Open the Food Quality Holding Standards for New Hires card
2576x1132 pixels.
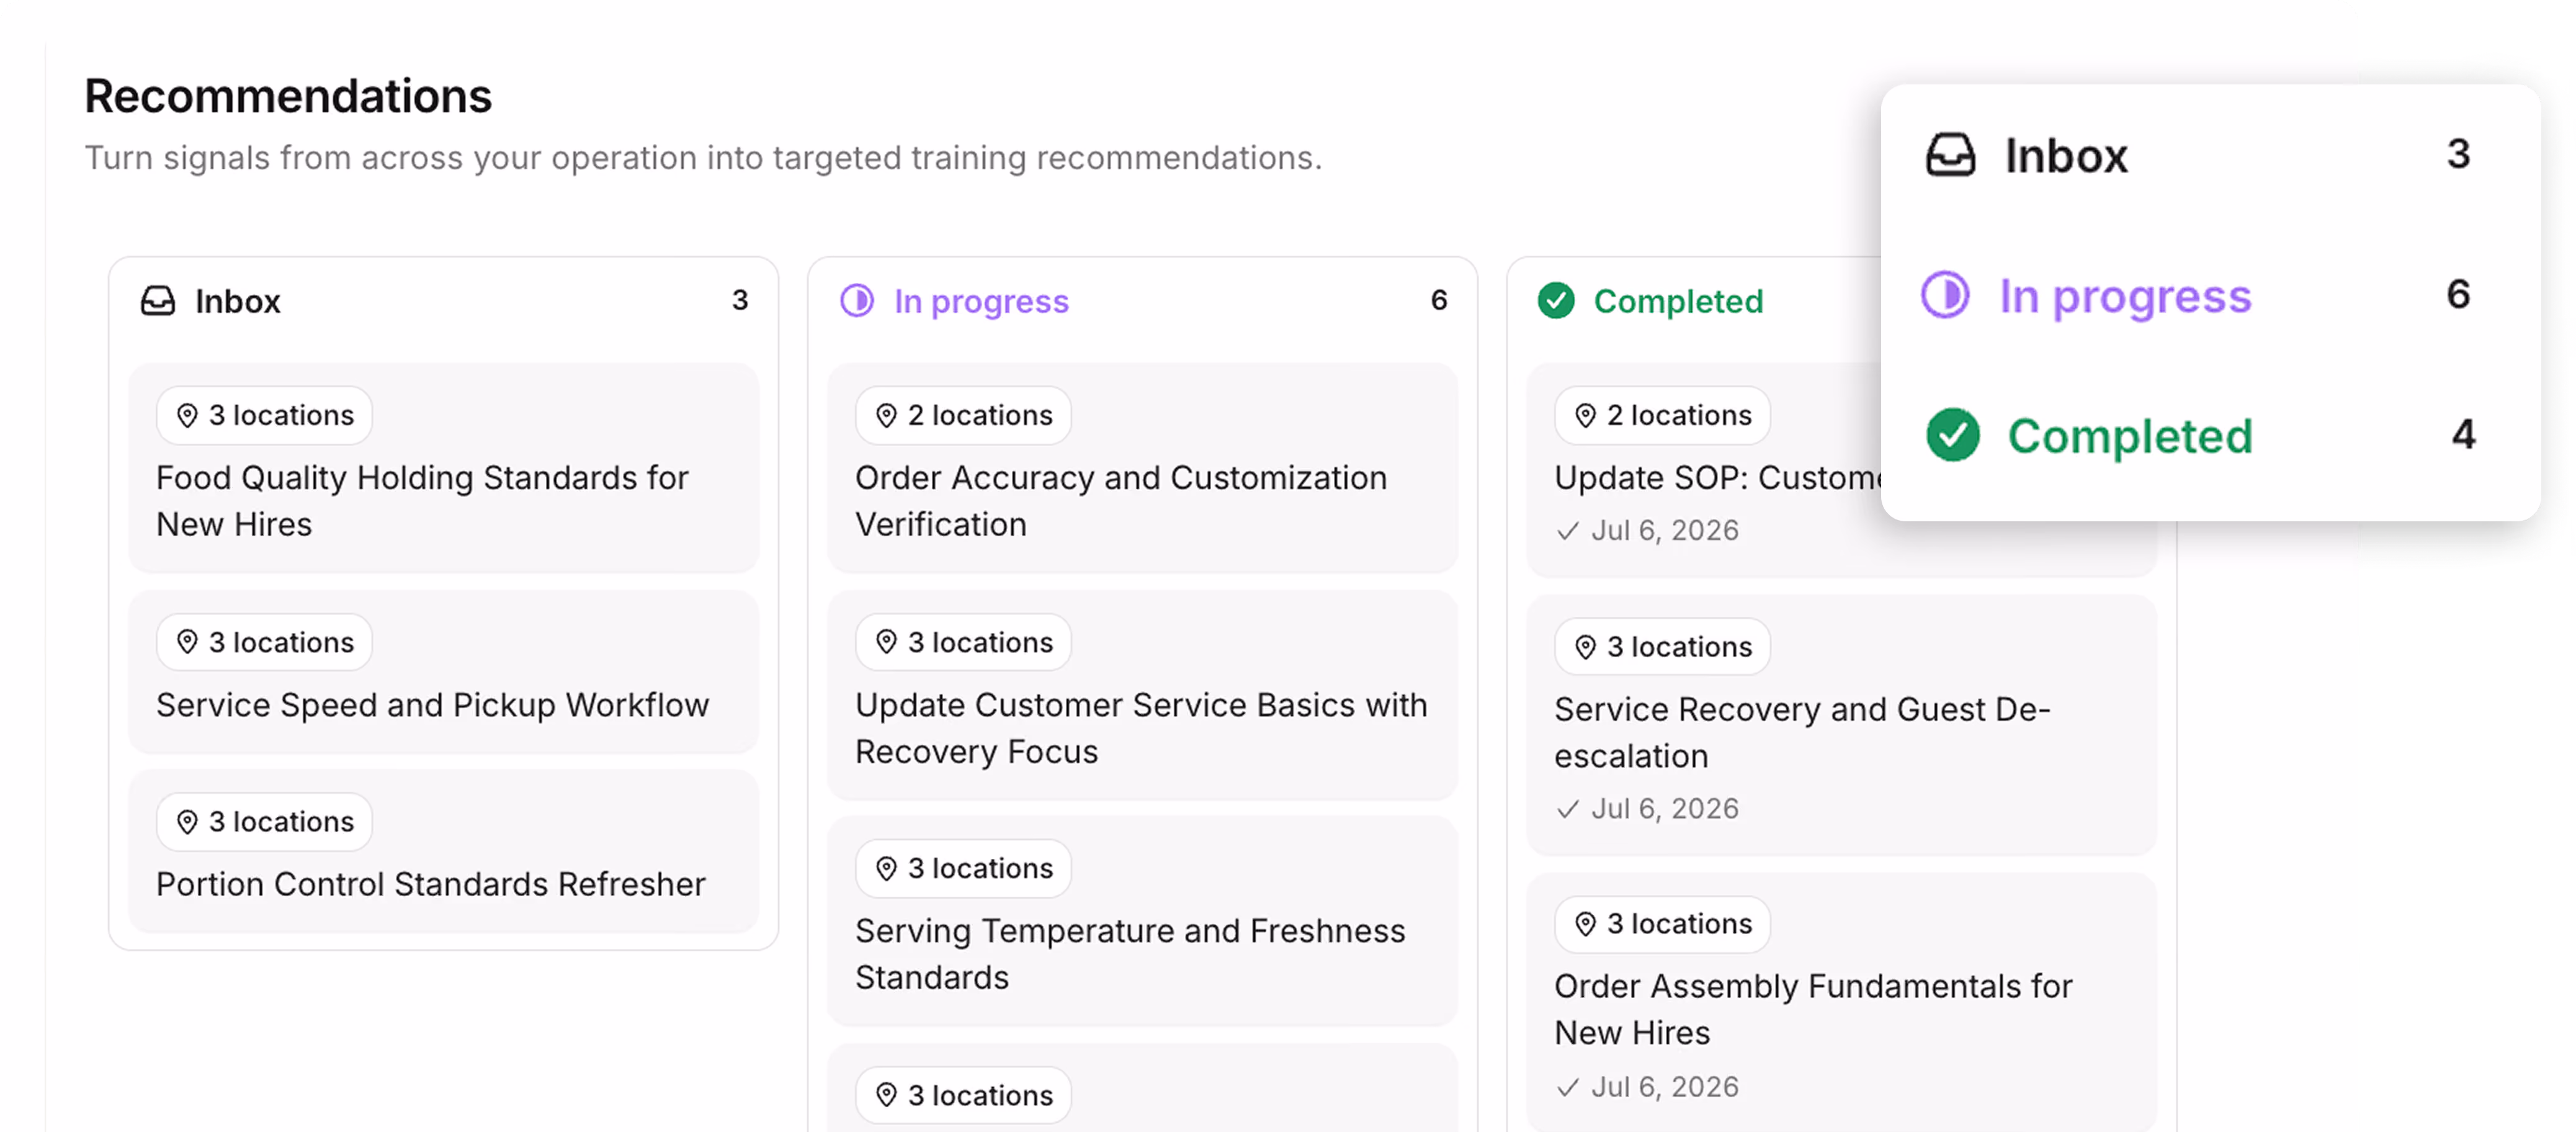444,468
